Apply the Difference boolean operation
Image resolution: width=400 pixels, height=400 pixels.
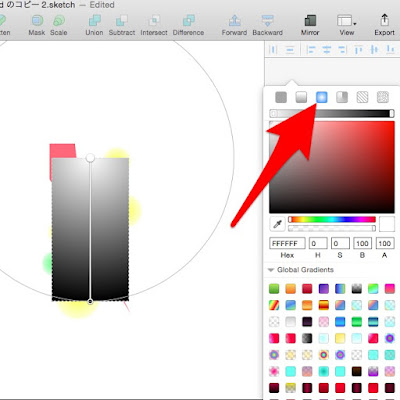(188, 25)
